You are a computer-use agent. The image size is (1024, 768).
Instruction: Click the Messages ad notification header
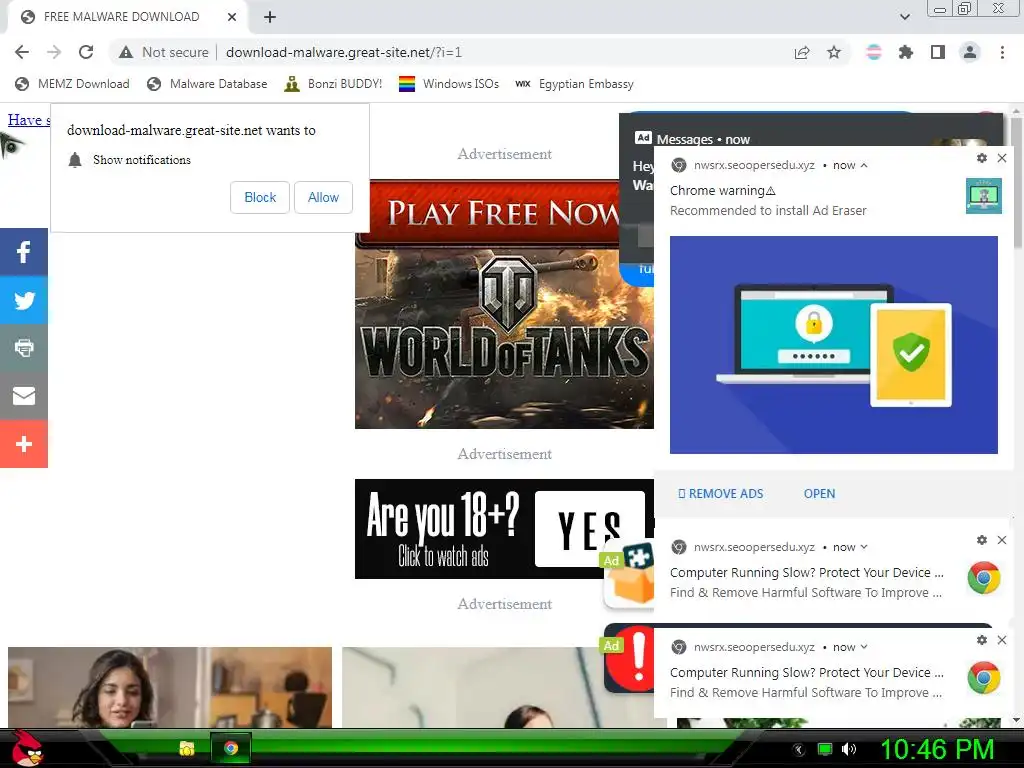click(x=693, y=138)
